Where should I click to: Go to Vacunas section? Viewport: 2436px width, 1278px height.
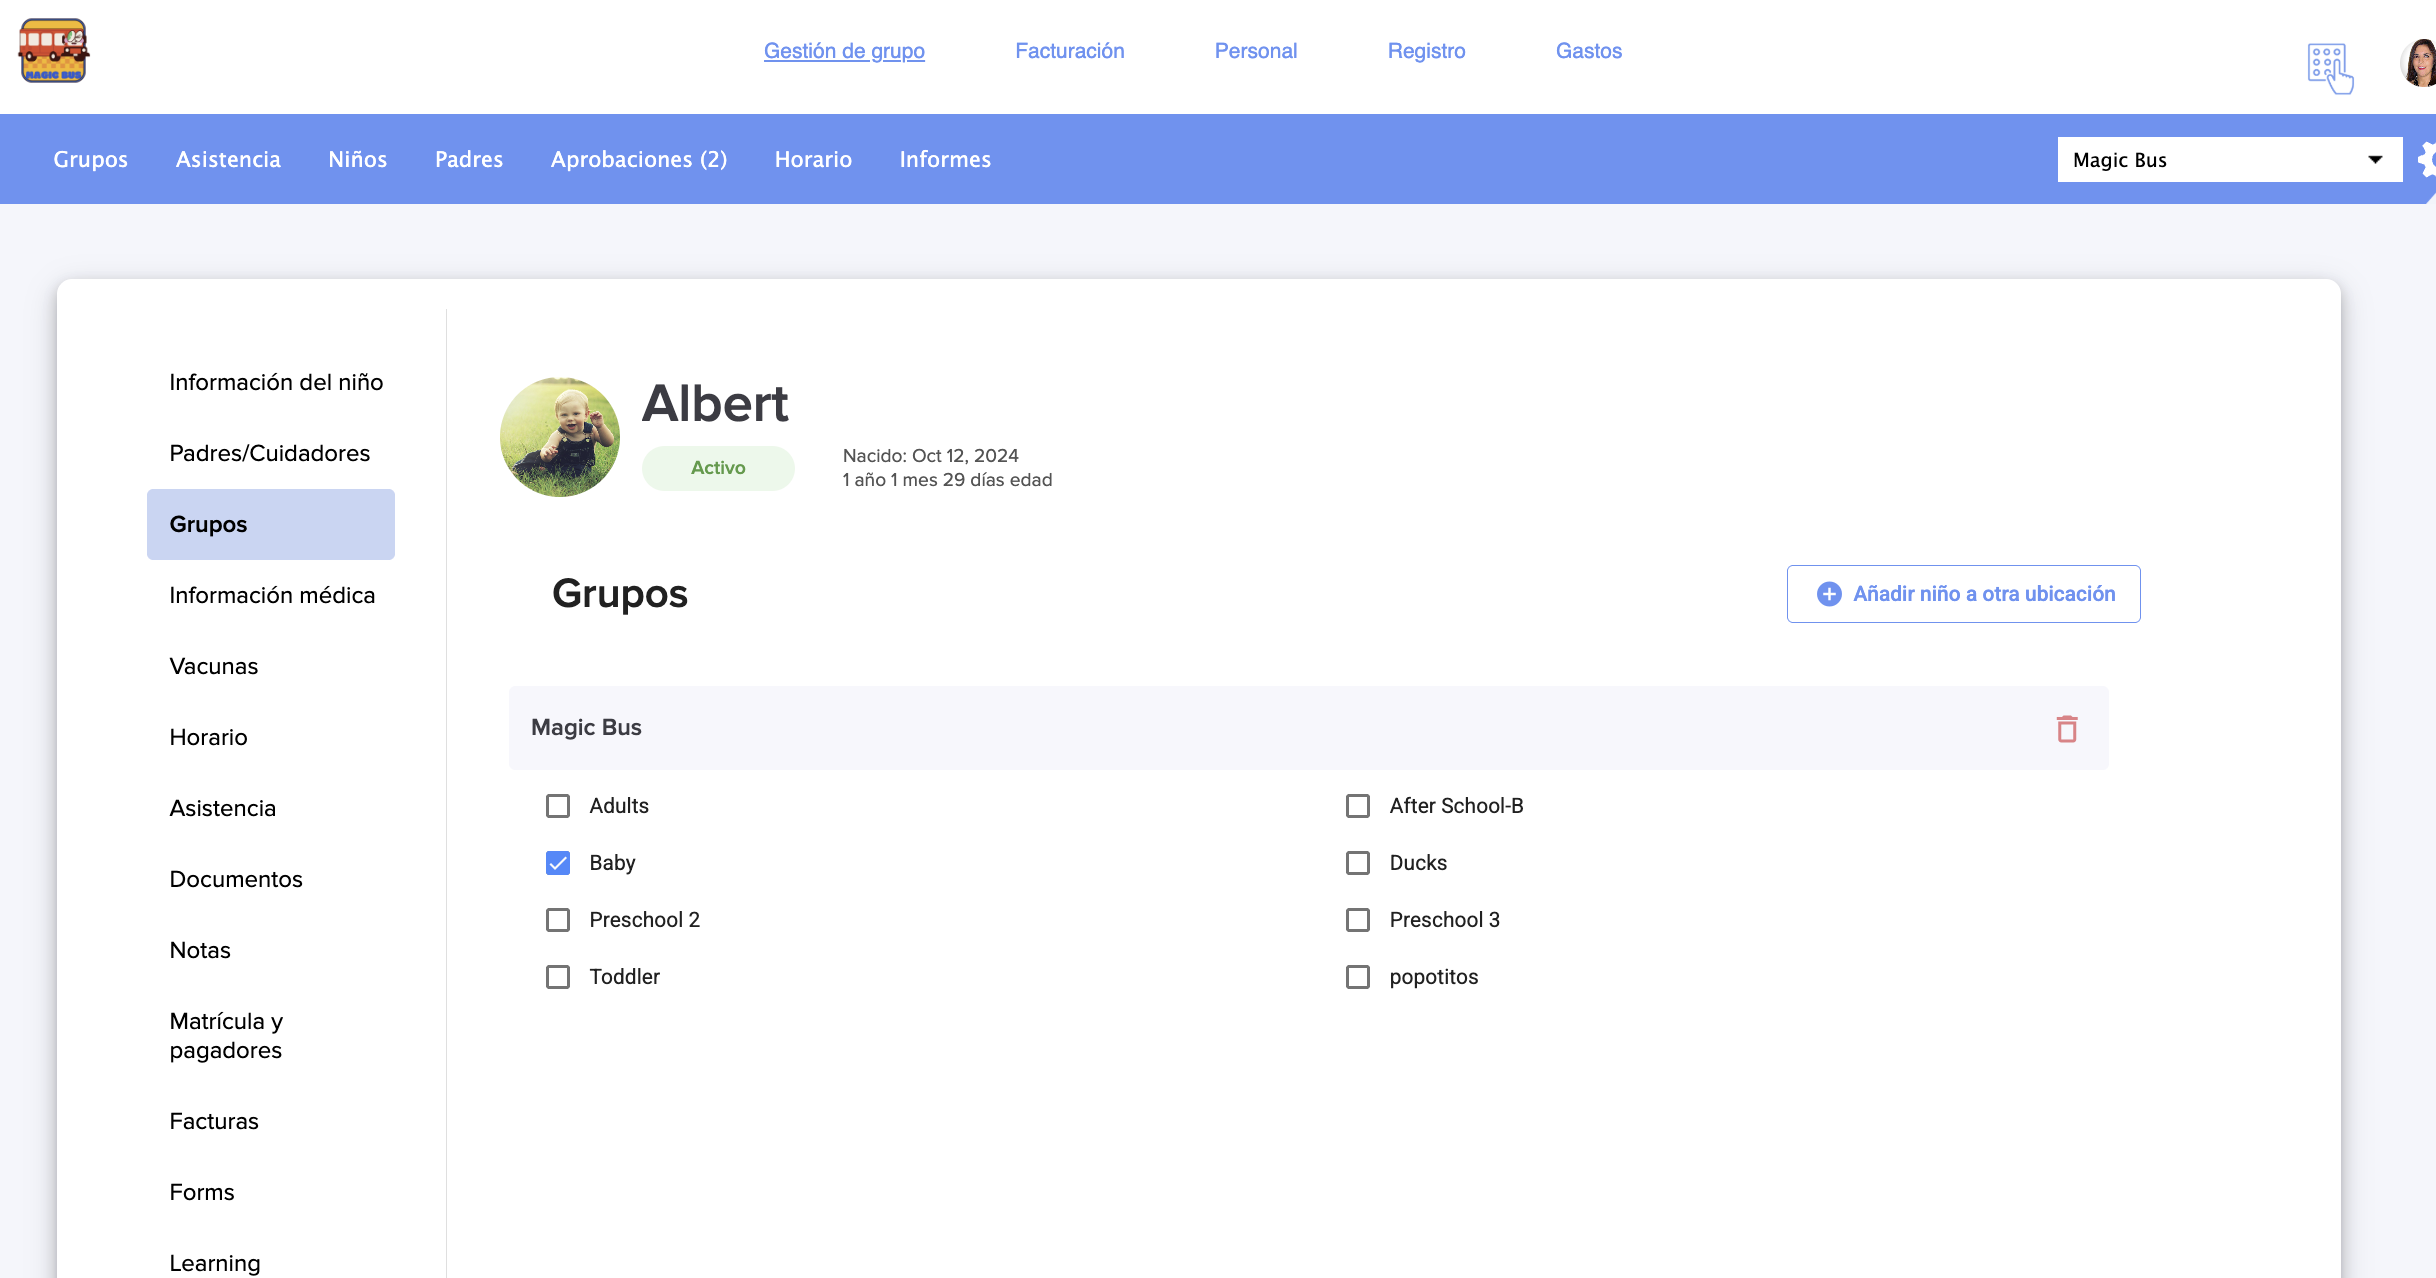[x=214, y=666]
